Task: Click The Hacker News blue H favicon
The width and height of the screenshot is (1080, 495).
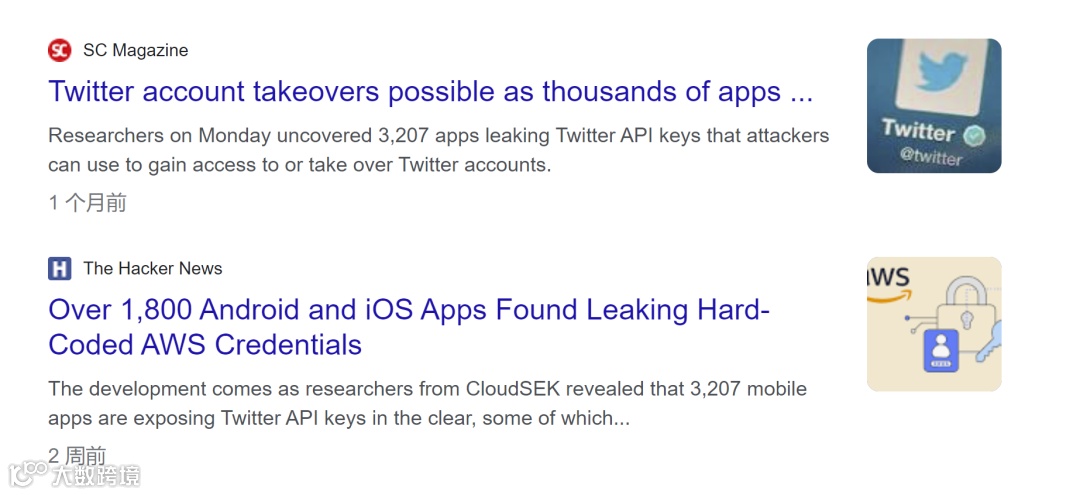Action: [60, 268]
